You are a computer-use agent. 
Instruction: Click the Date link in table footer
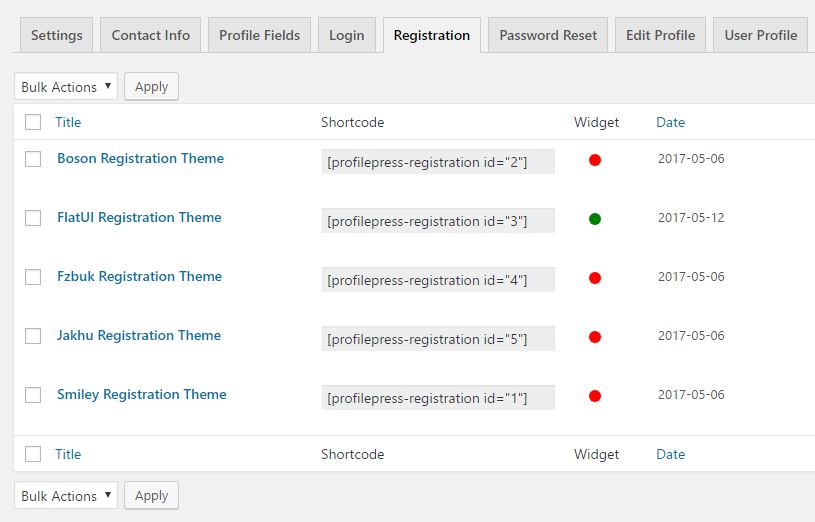click(671, 454)
